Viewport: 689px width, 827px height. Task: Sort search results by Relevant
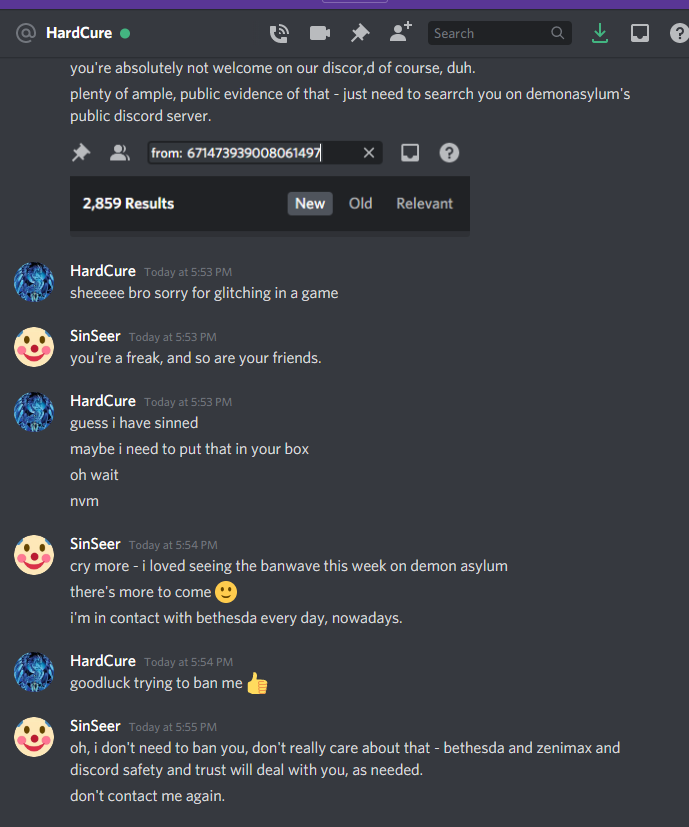coord(424,204)
